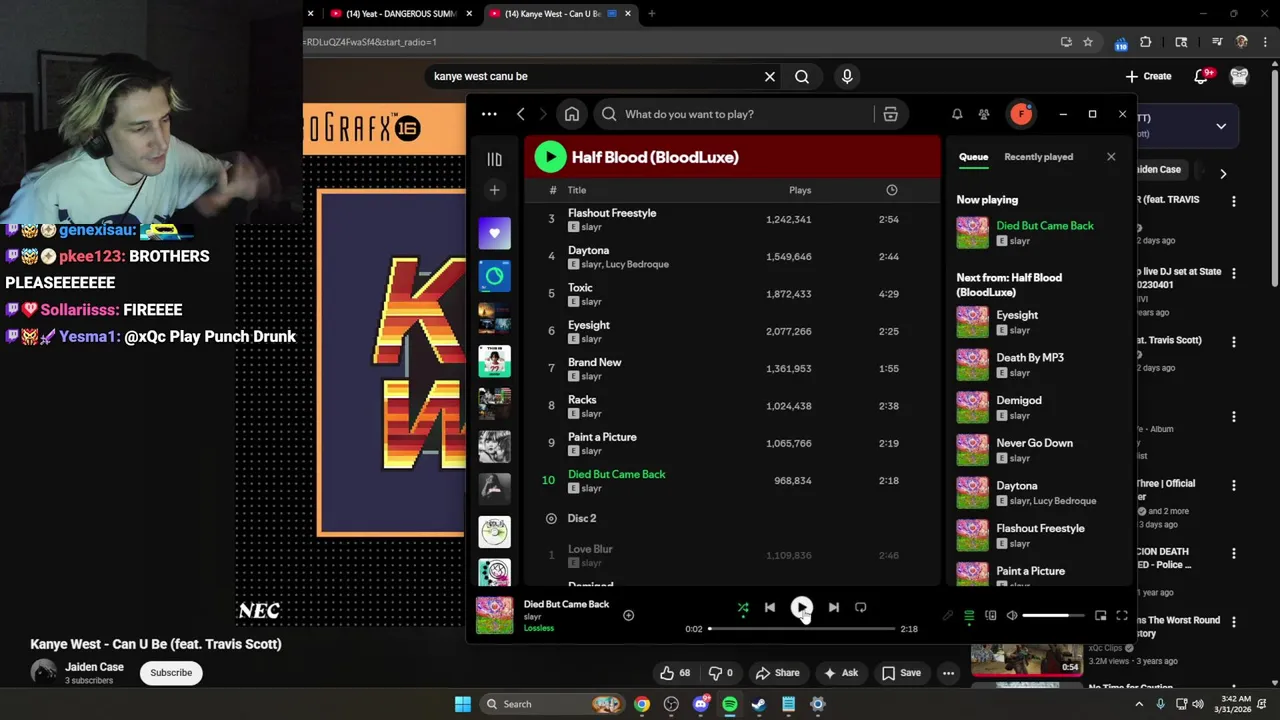This screenshot has height=720, width=1280.
Task: Open Spotify Browse icon in search bar
Action: click(x=890, y=114)
